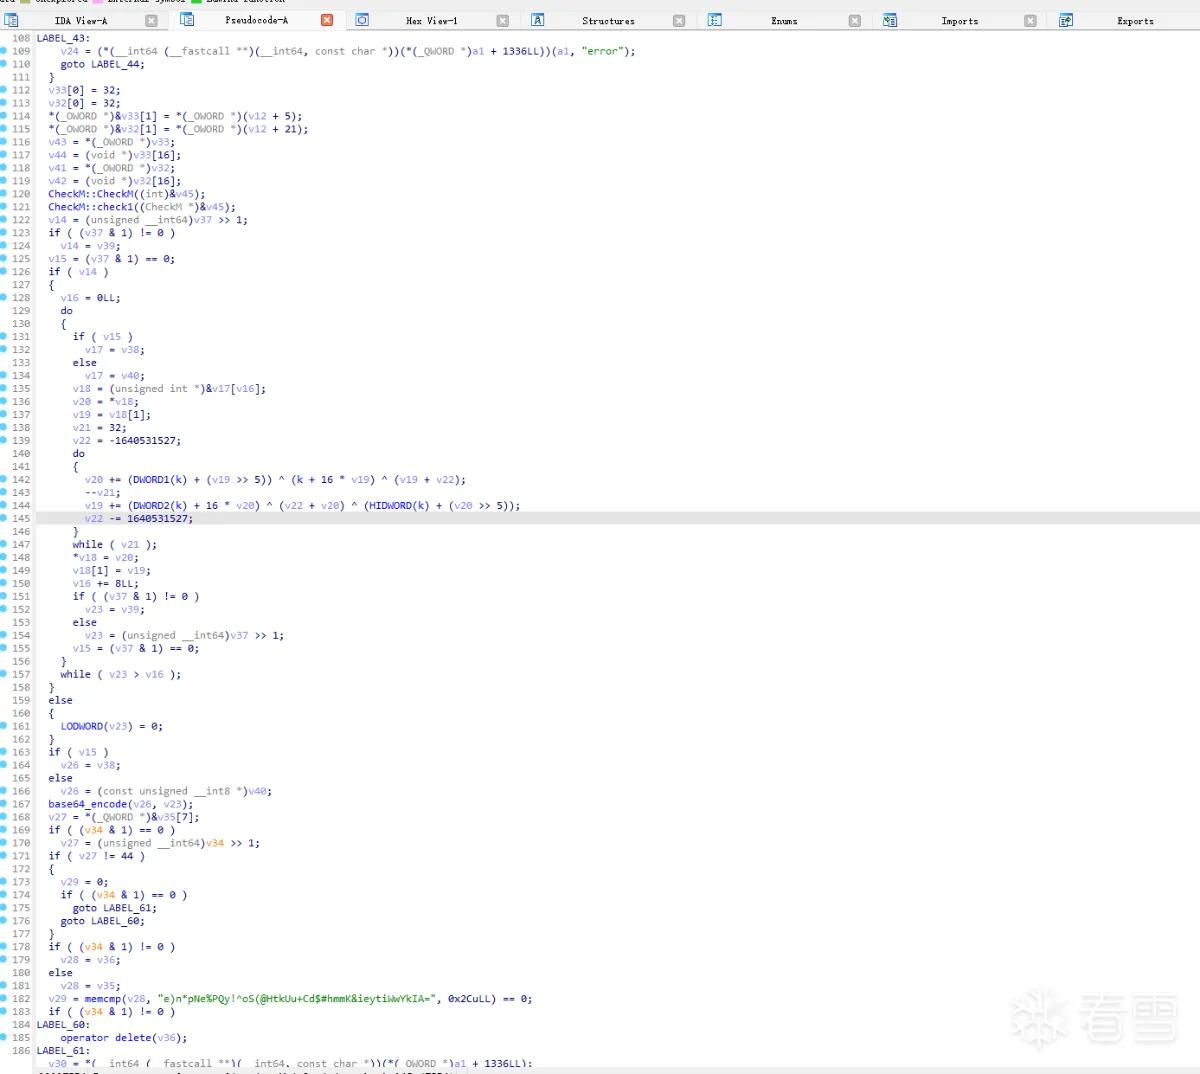Open the Structures tab
This screenshot has height=1074, width=1200.
[608, 20]
